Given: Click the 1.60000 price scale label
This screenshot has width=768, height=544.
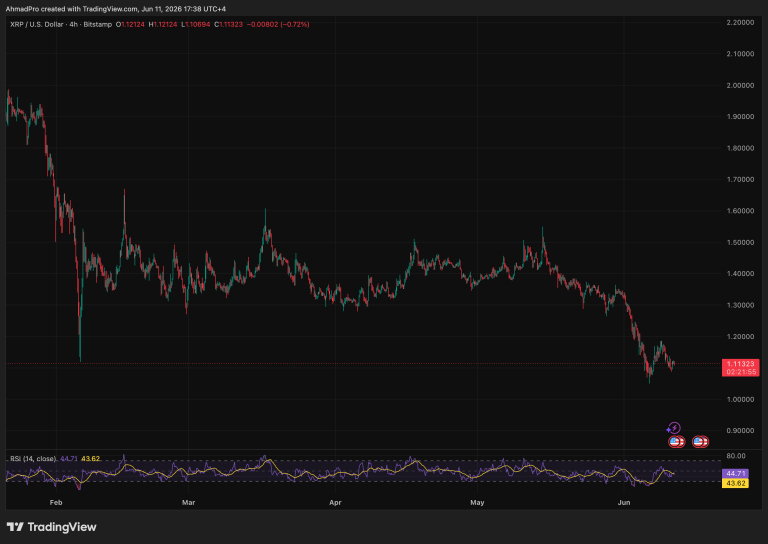Looking at the screenshot, I should point(740,211).
